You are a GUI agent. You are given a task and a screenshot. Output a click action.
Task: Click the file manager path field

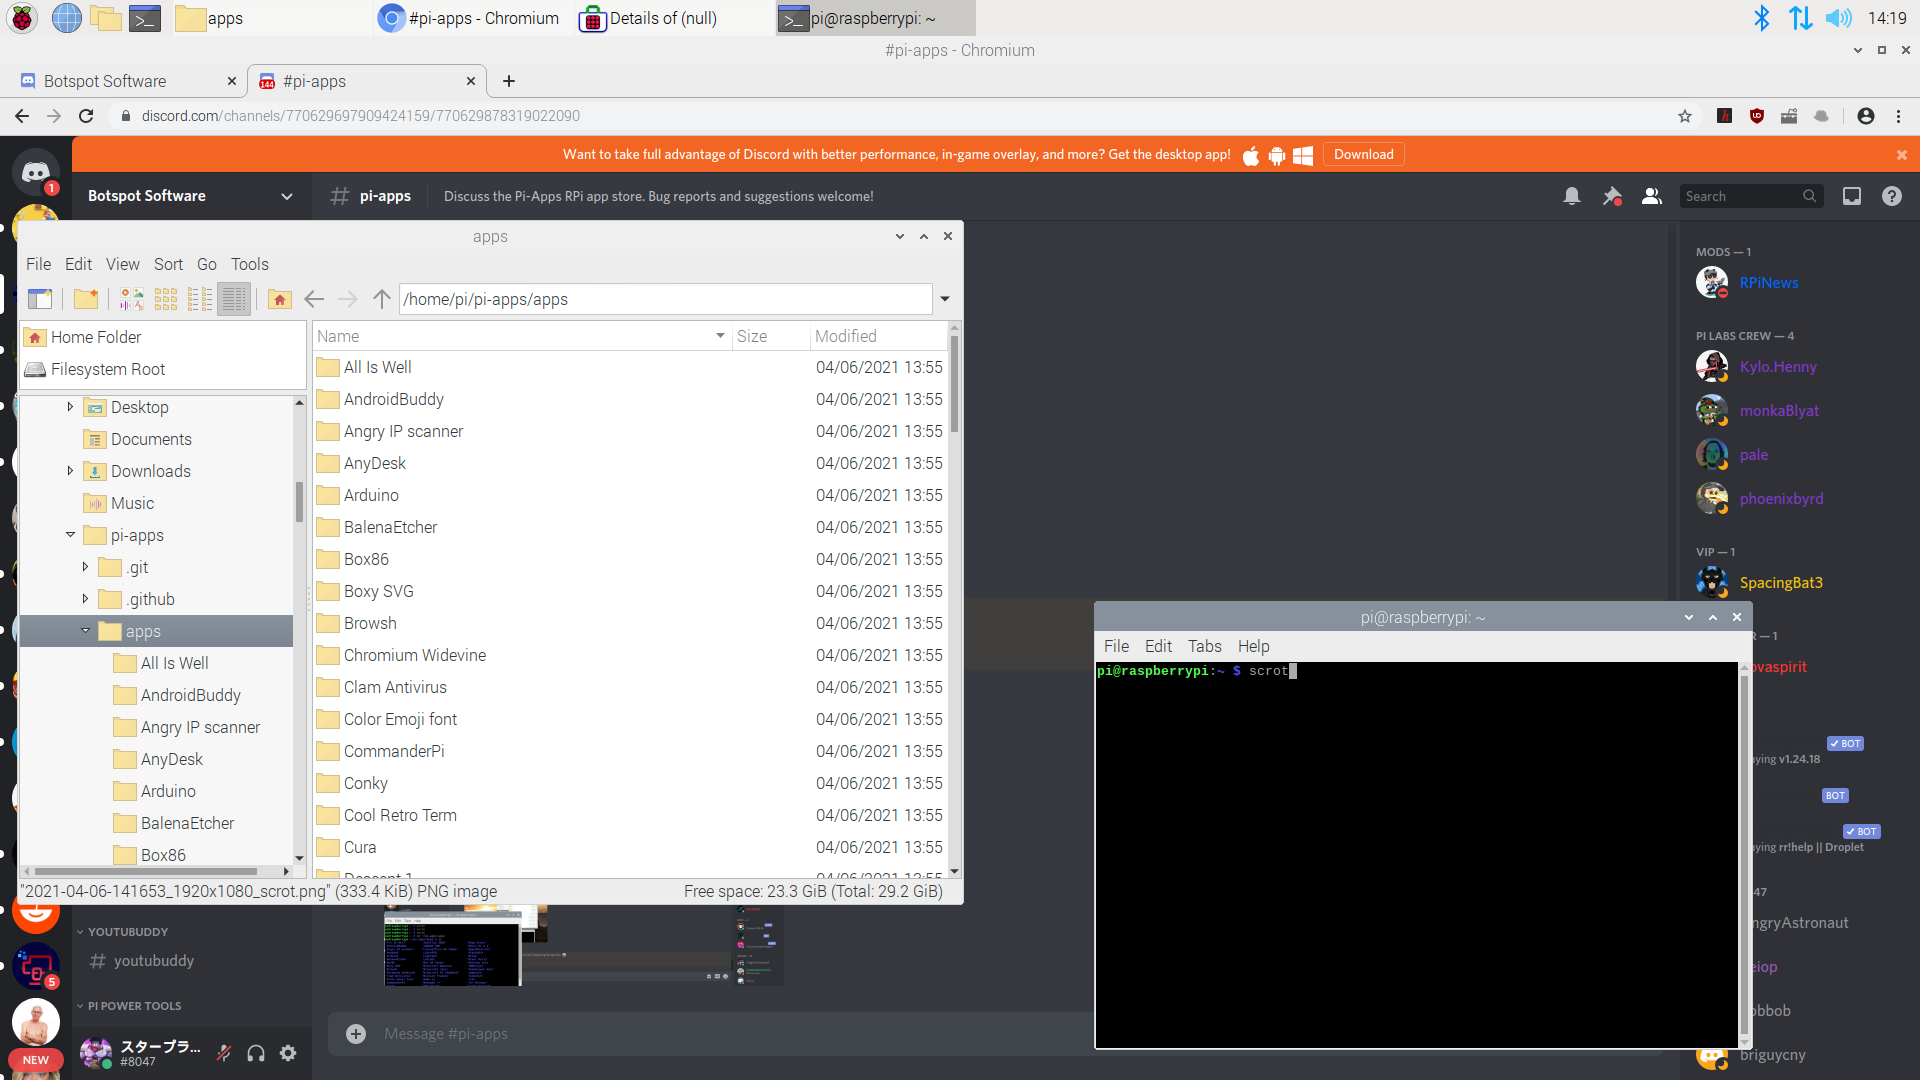pos(665,299)
